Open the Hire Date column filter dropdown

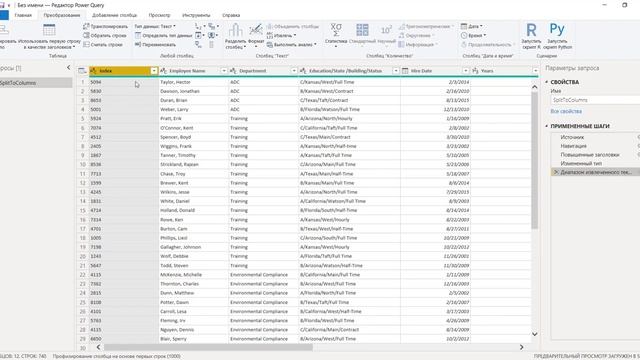click(466, 71)
